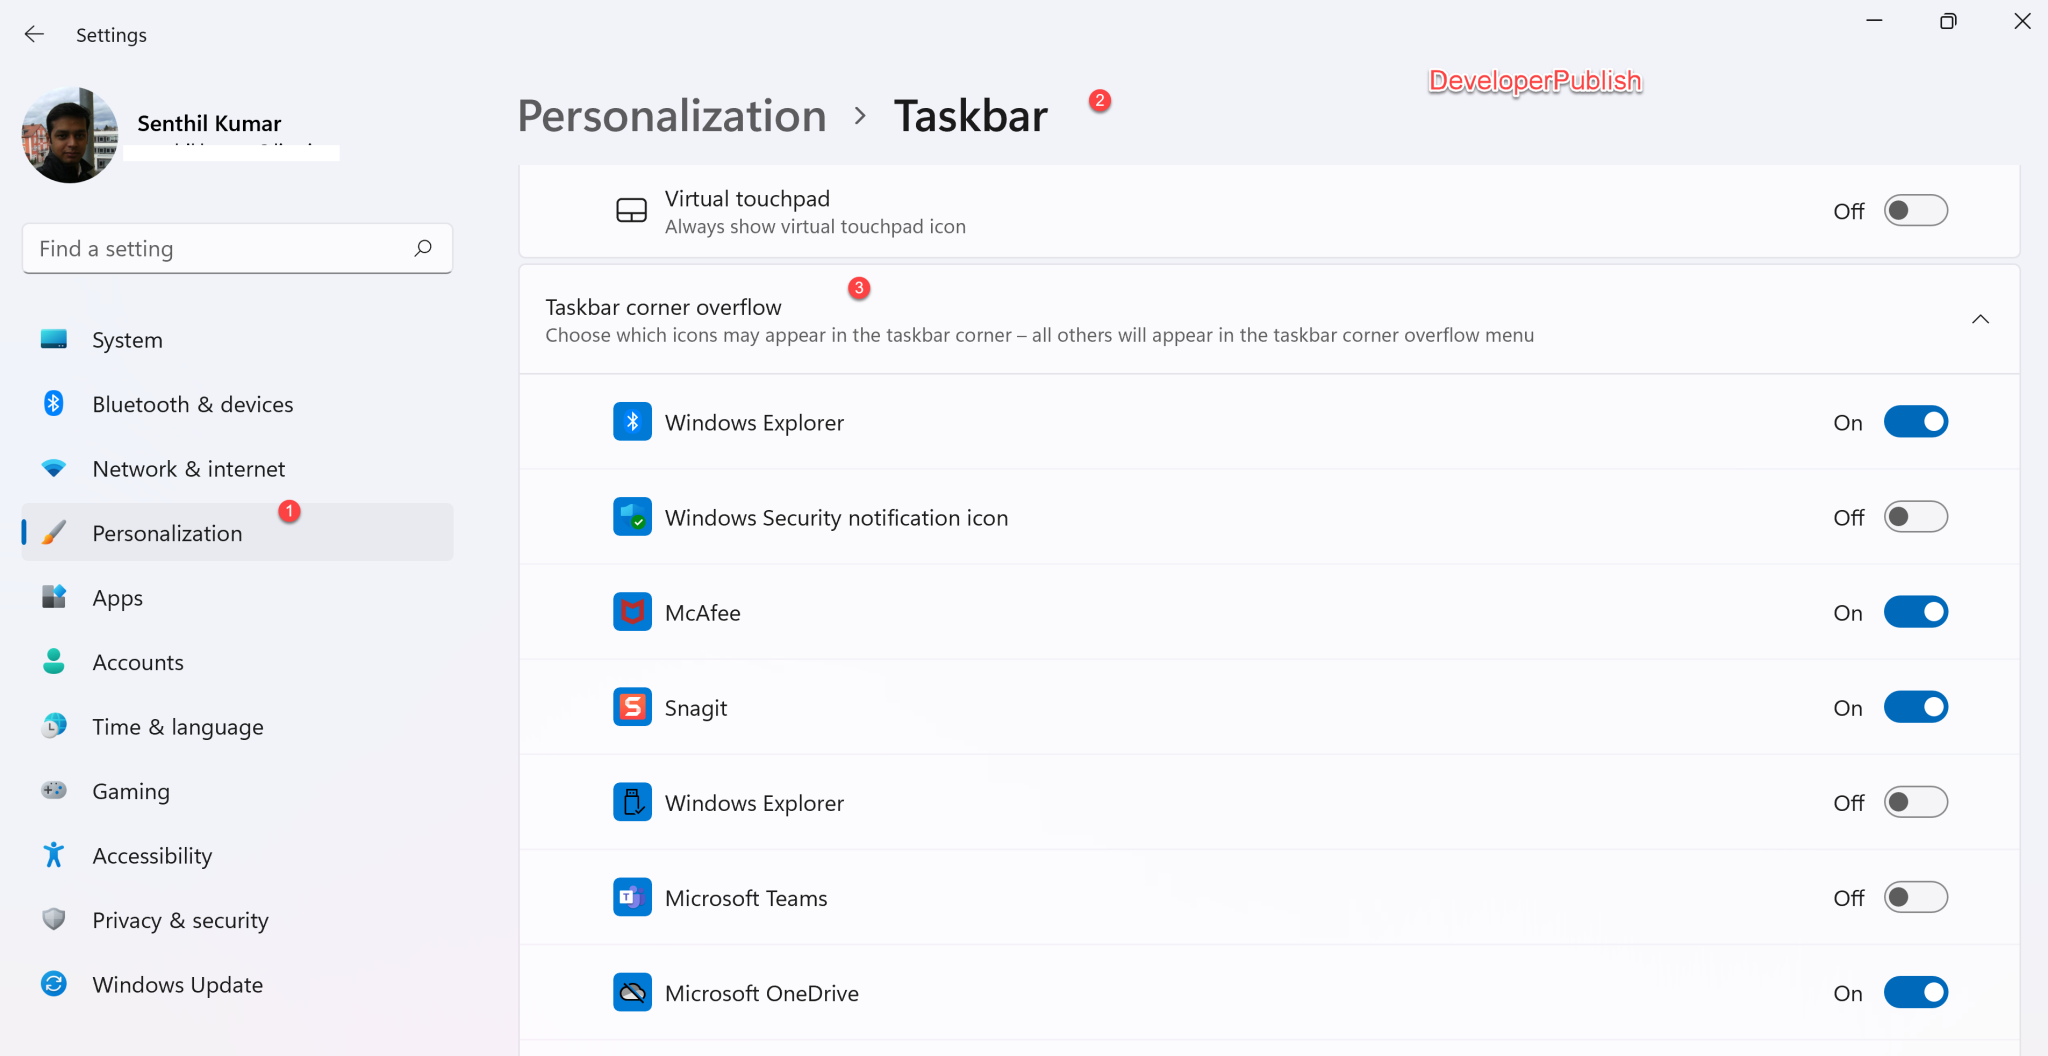
Task: Open System settings in the sidebar
Action: click(127, 339)
